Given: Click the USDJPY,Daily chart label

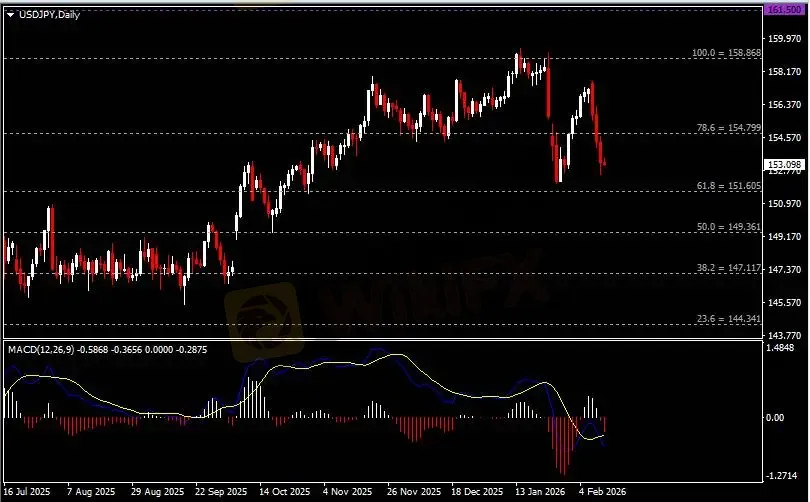Looking at the screenshot, I should [x=50, y=15].
